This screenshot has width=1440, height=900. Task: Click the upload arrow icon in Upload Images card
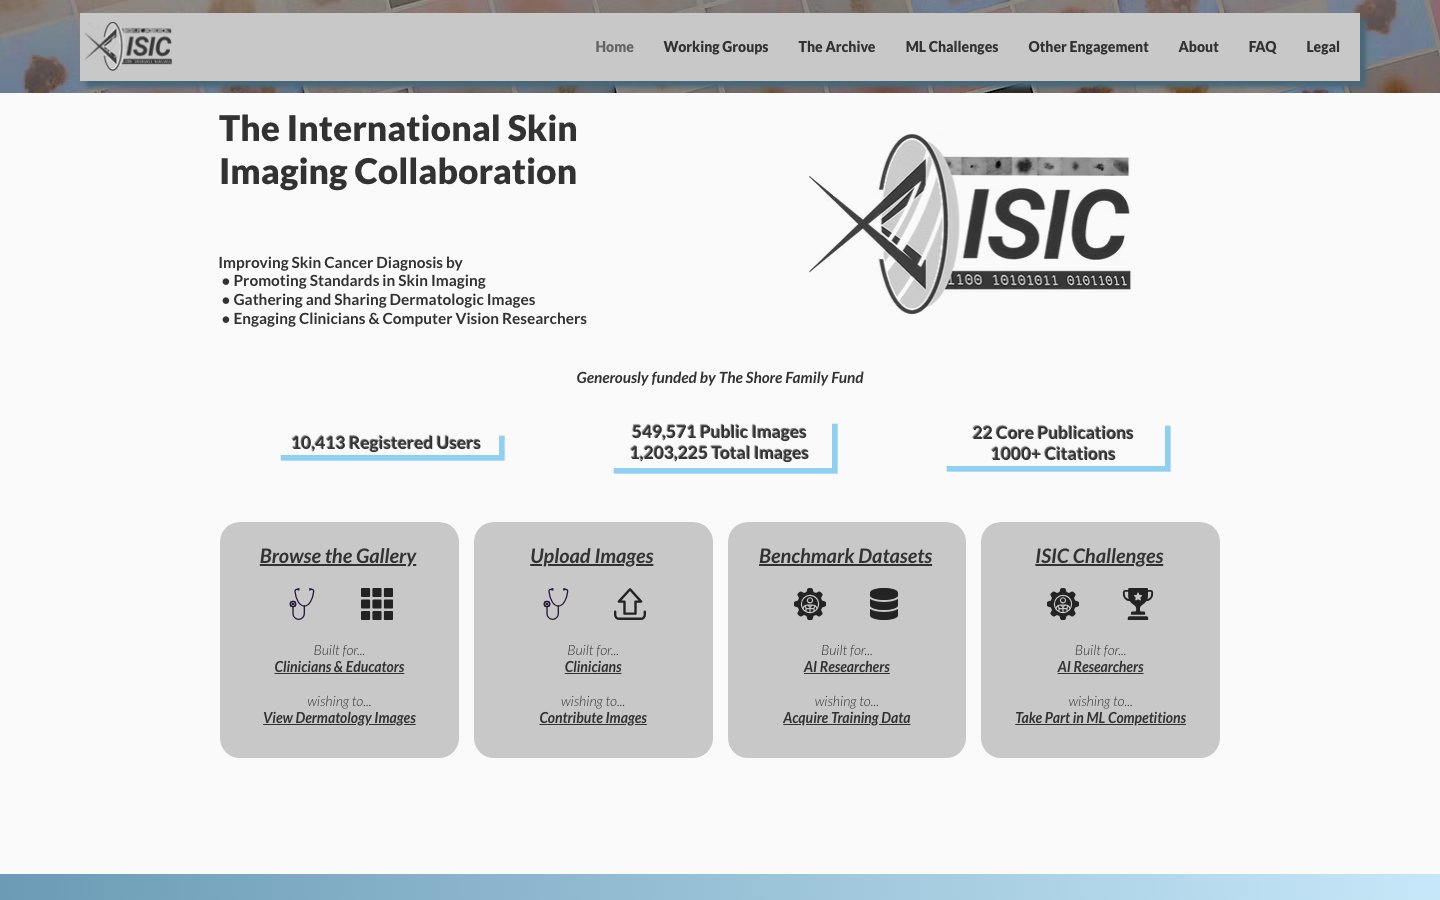tap(630, 604)
